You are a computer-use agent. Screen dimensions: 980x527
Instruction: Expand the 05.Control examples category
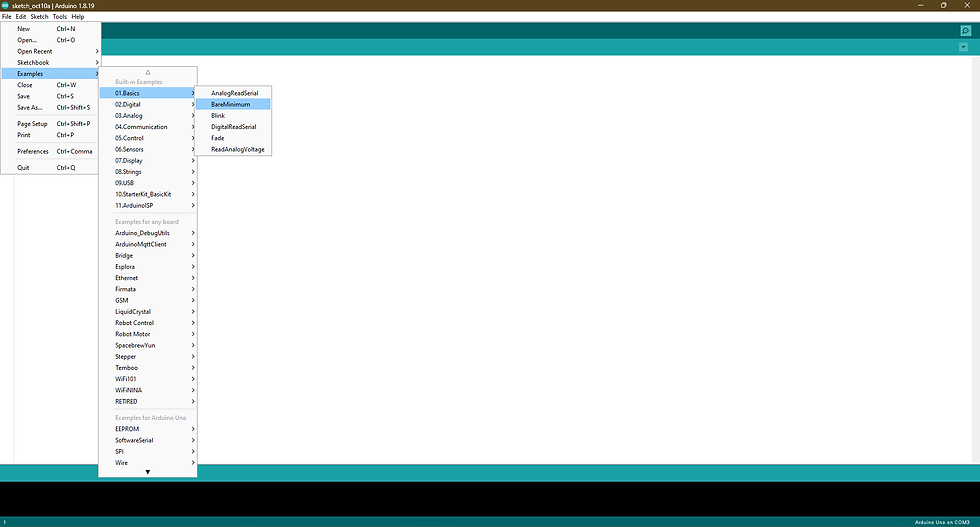point(148,138)
